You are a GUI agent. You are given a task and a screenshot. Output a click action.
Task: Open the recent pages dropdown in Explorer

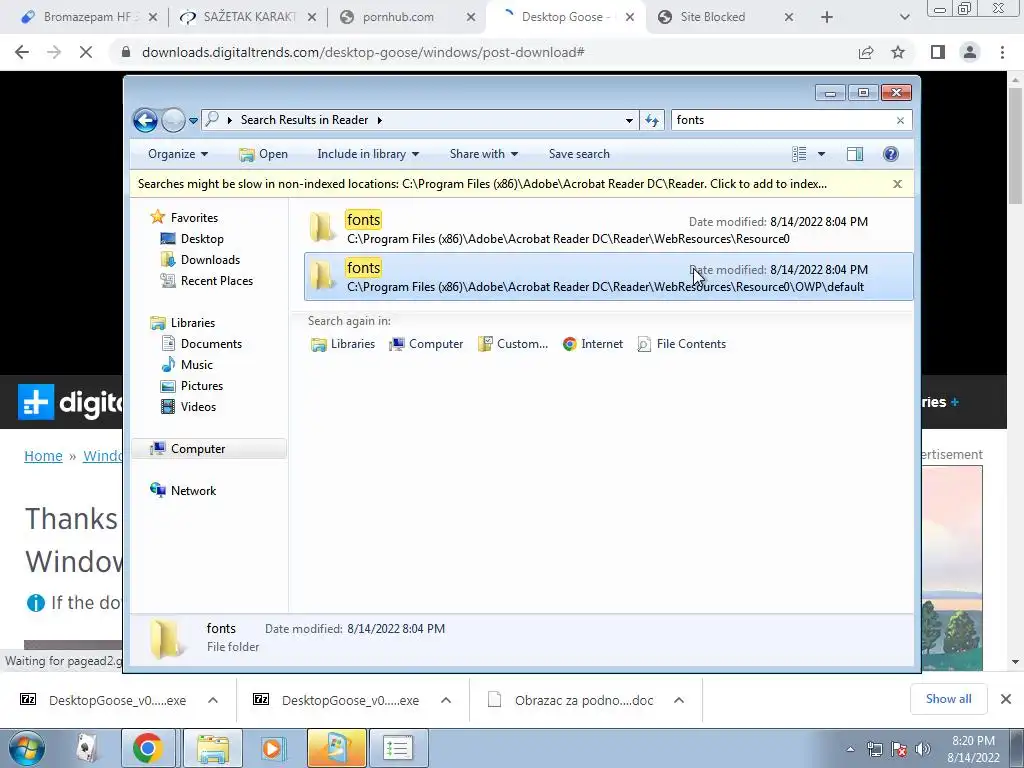[x=193, y=121]
